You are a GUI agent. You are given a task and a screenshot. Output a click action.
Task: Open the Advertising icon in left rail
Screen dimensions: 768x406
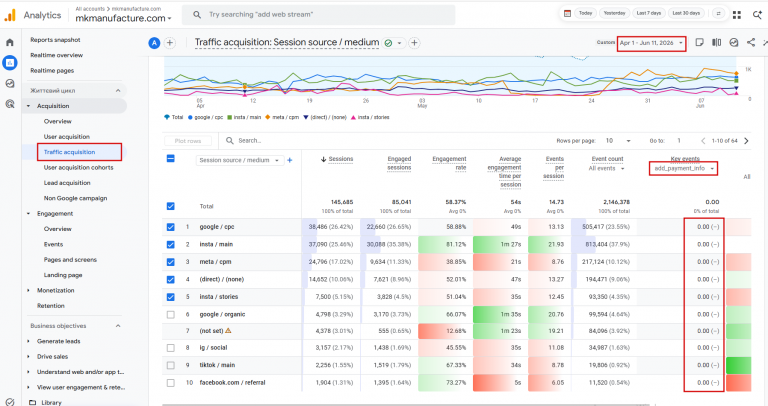click(10, 103)
